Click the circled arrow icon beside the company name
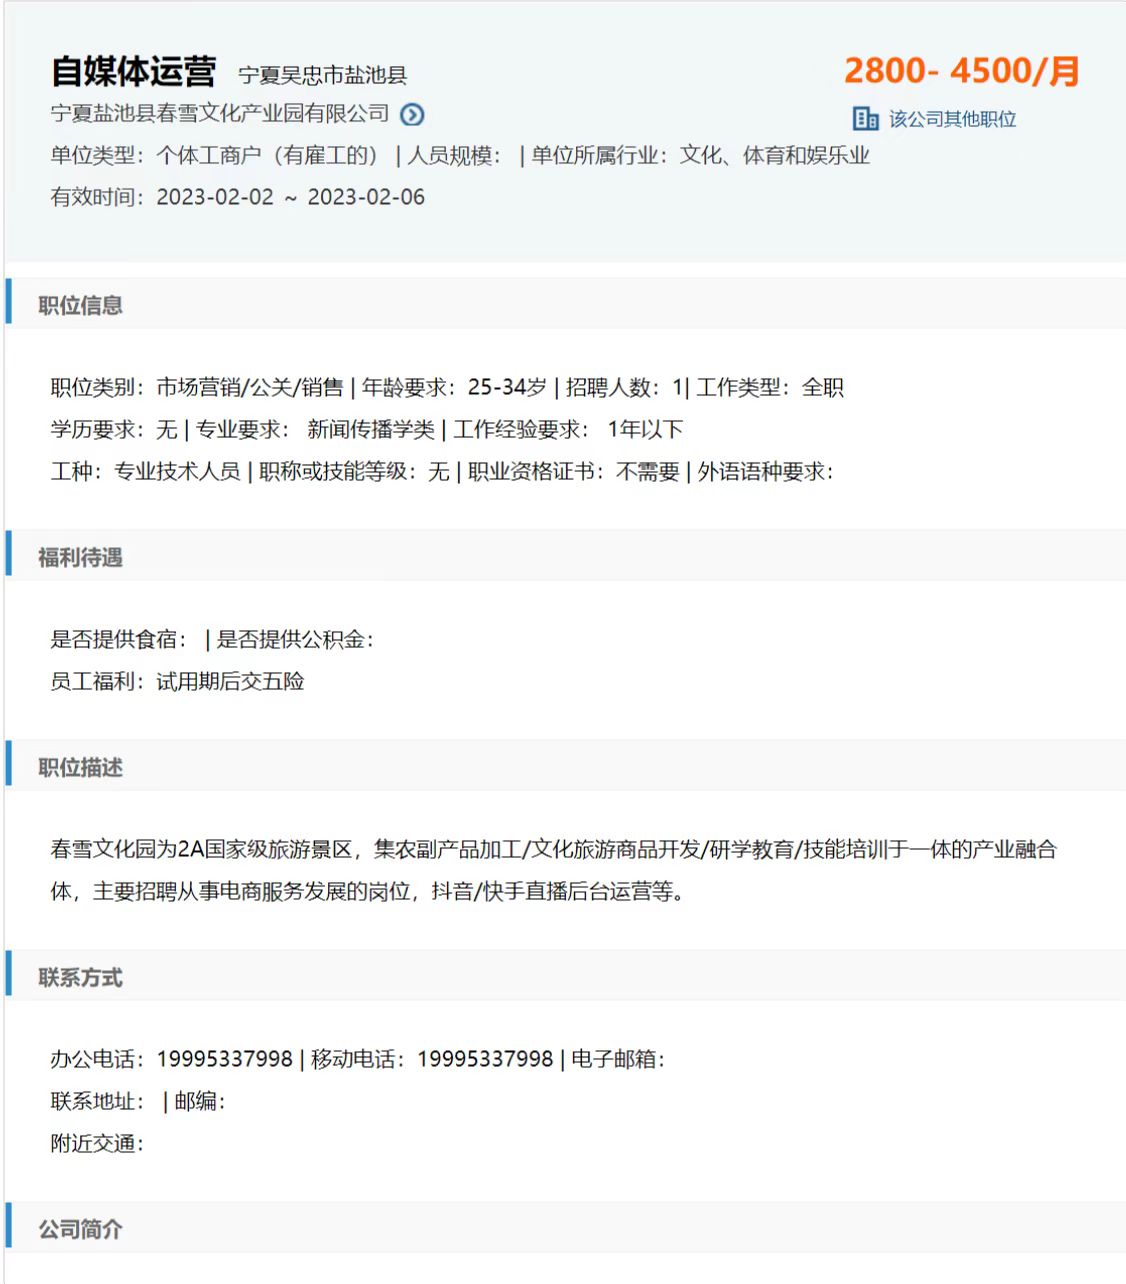The height and width of the screenshot is (1284, 1126). pyautogui.click(x=412, y=115)
